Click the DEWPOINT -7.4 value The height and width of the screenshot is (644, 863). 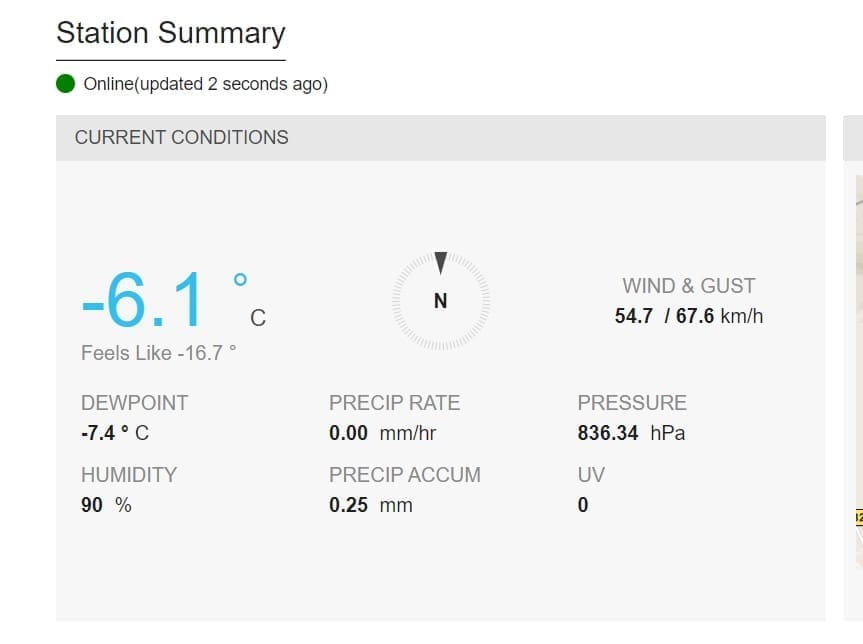(x=114, y=433)
